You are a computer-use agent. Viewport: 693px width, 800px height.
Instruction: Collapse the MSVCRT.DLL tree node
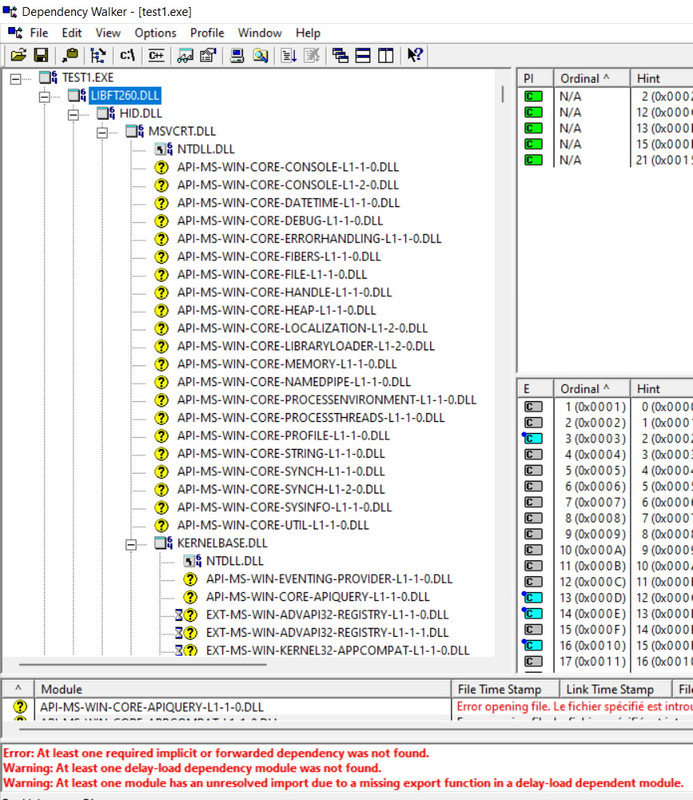[x=102, y=132]
